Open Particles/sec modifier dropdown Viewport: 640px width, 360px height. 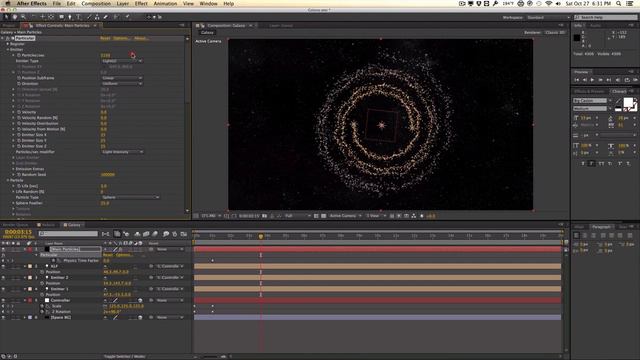(x=122, y=152)
